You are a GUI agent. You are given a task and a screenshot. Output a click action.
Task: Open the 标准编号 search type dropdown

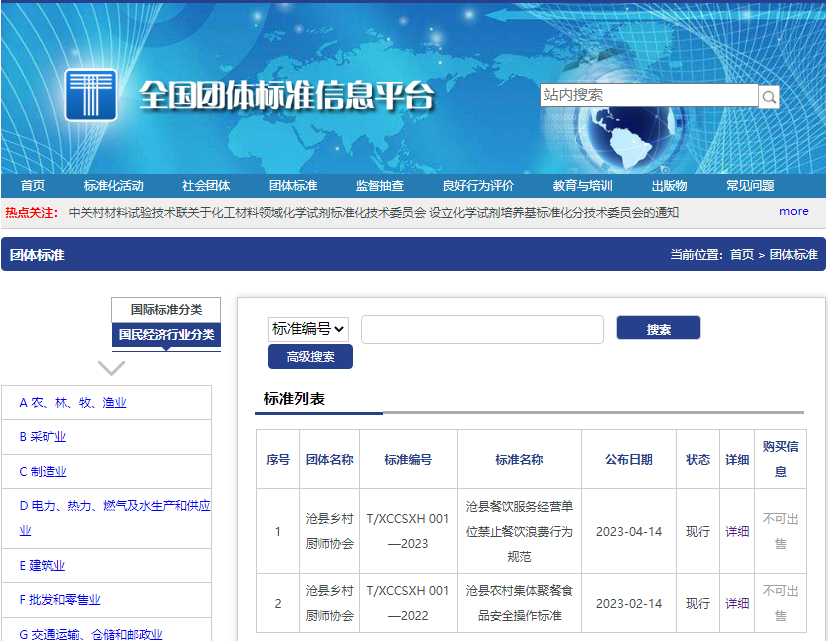coord(308,329)
